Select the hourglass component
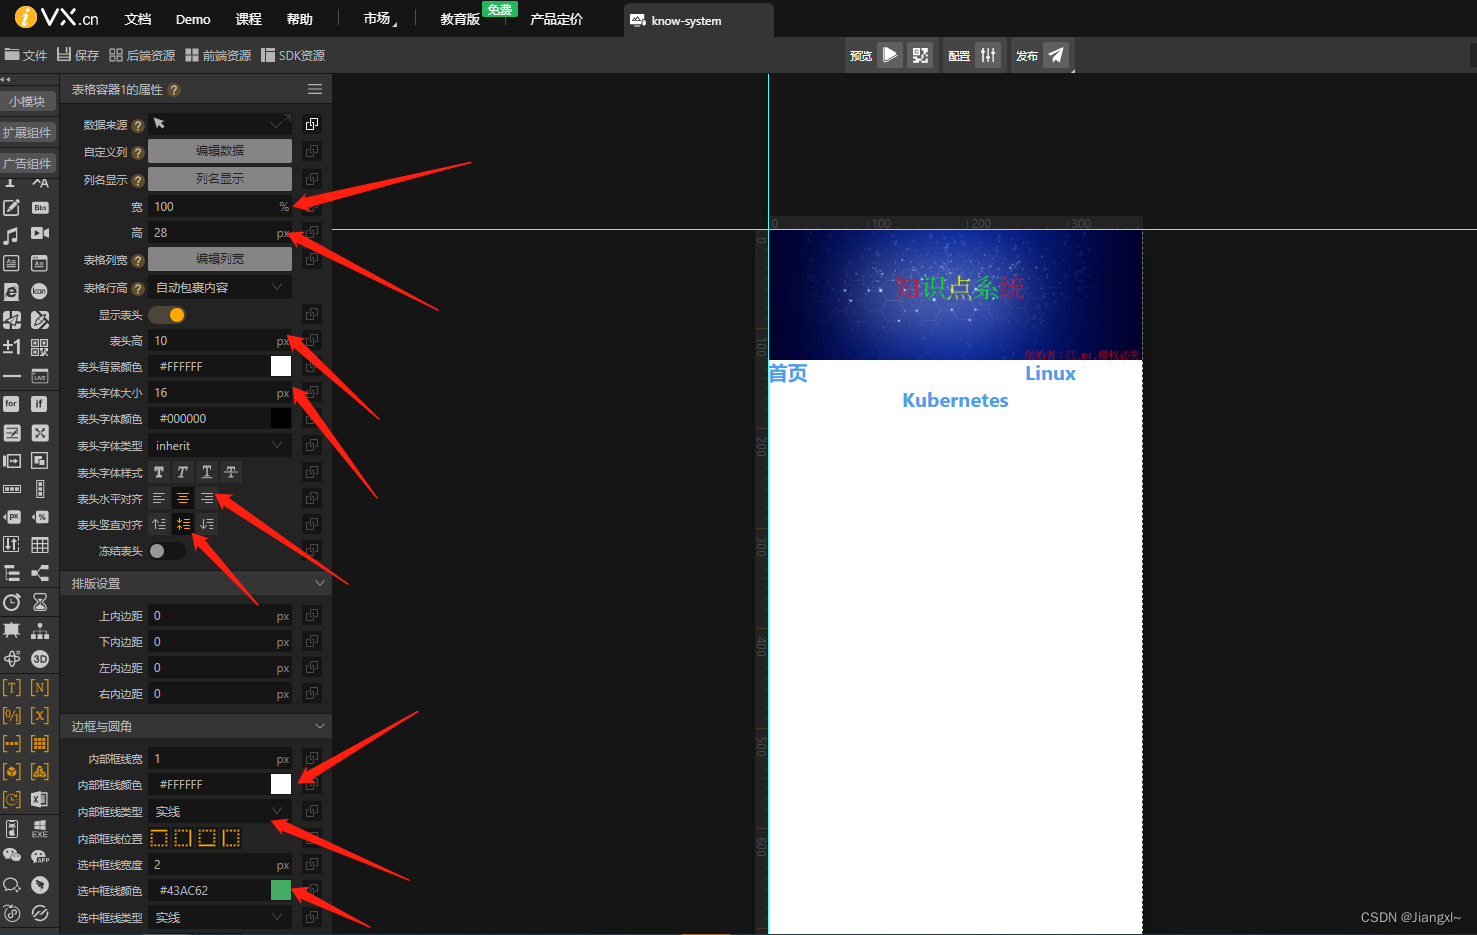1477x935 pixels. click(x=40, y=602)
